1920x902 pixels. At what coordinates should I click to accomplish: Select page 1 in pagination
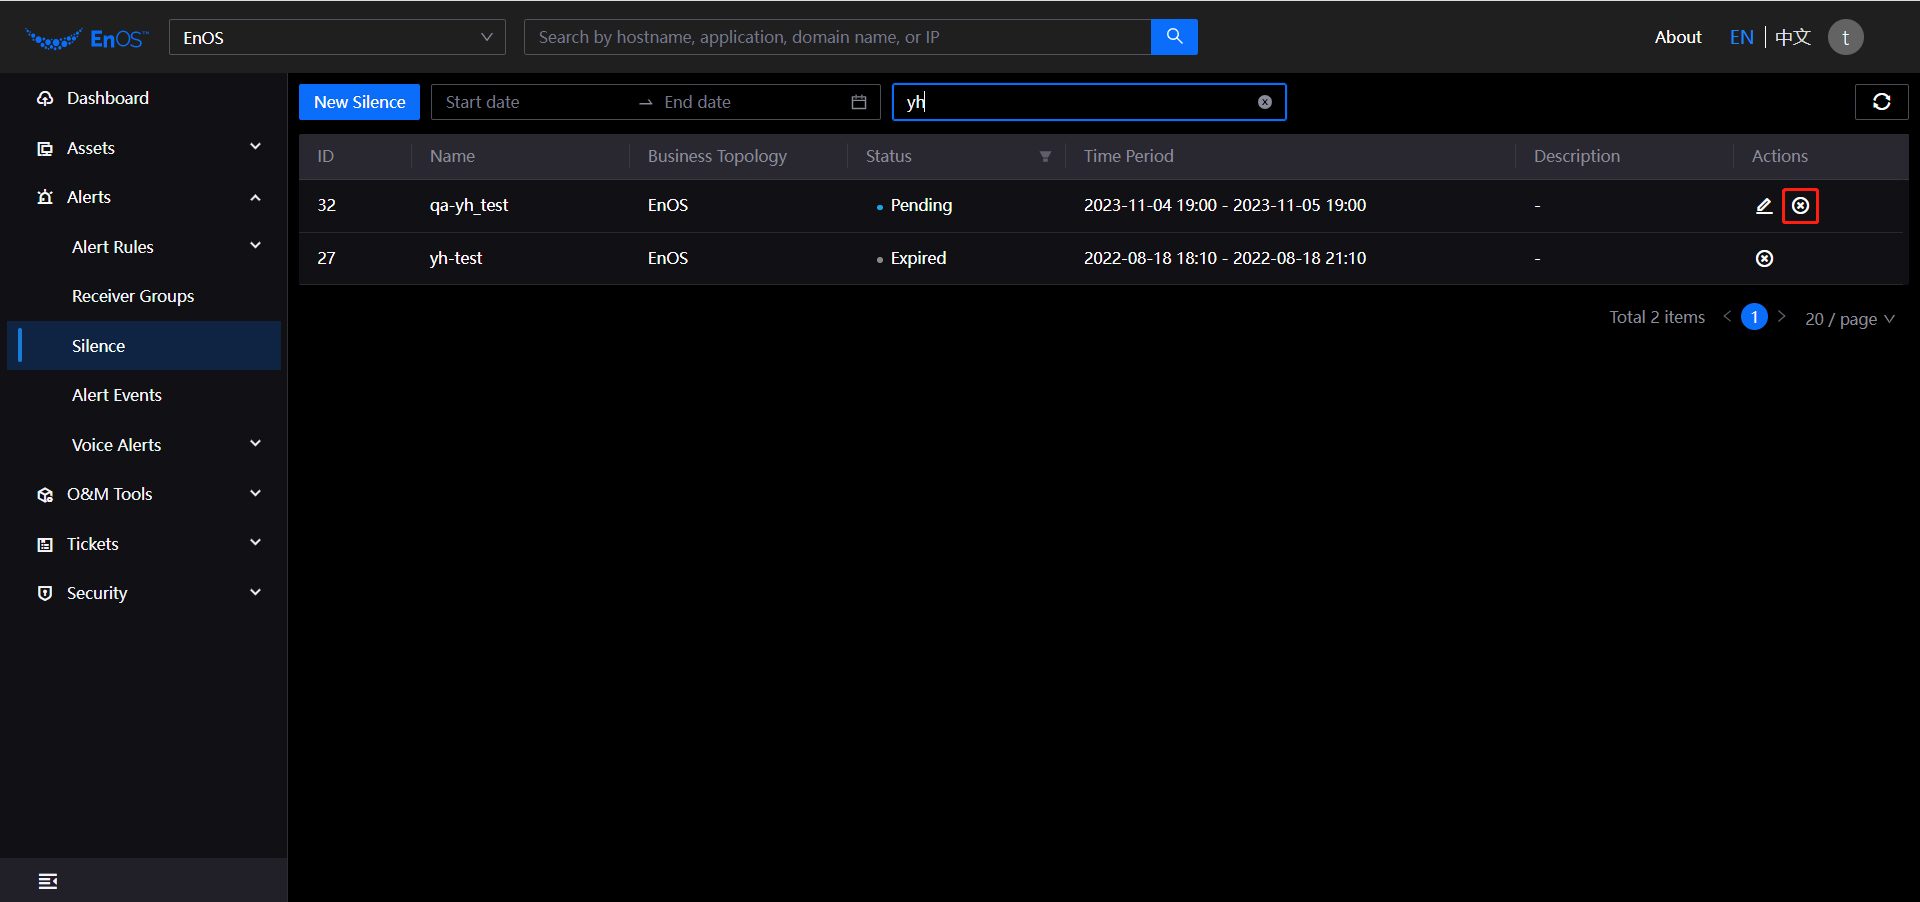pos(1754,317)
